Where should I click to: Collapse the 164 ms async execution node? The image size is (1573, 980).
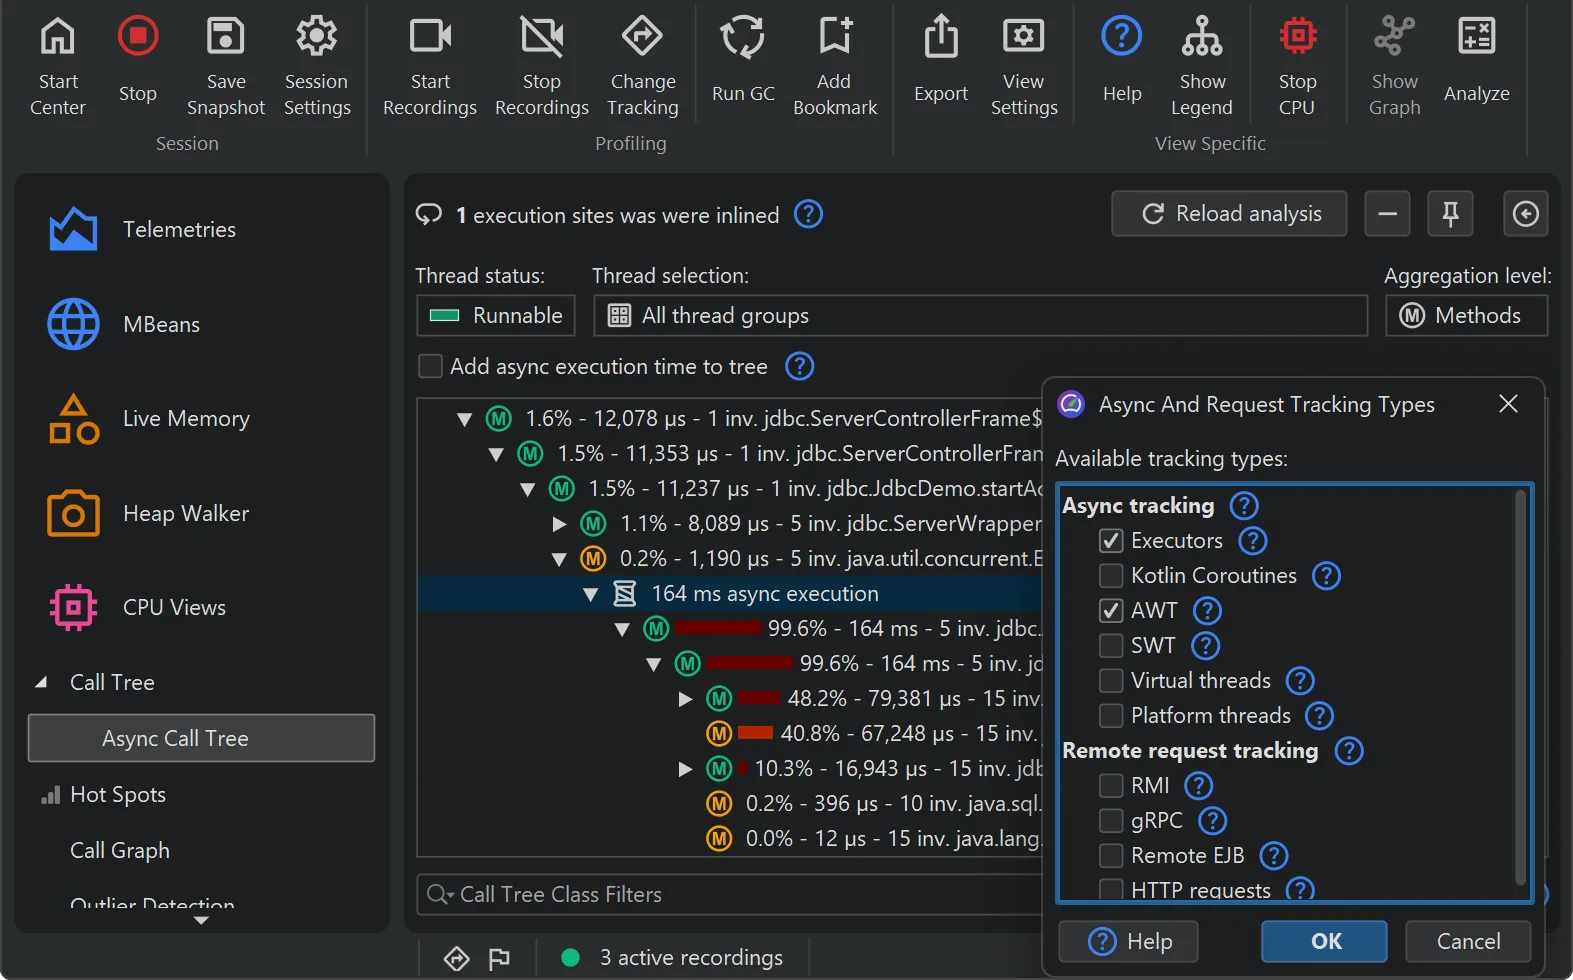tap(591, 594)
